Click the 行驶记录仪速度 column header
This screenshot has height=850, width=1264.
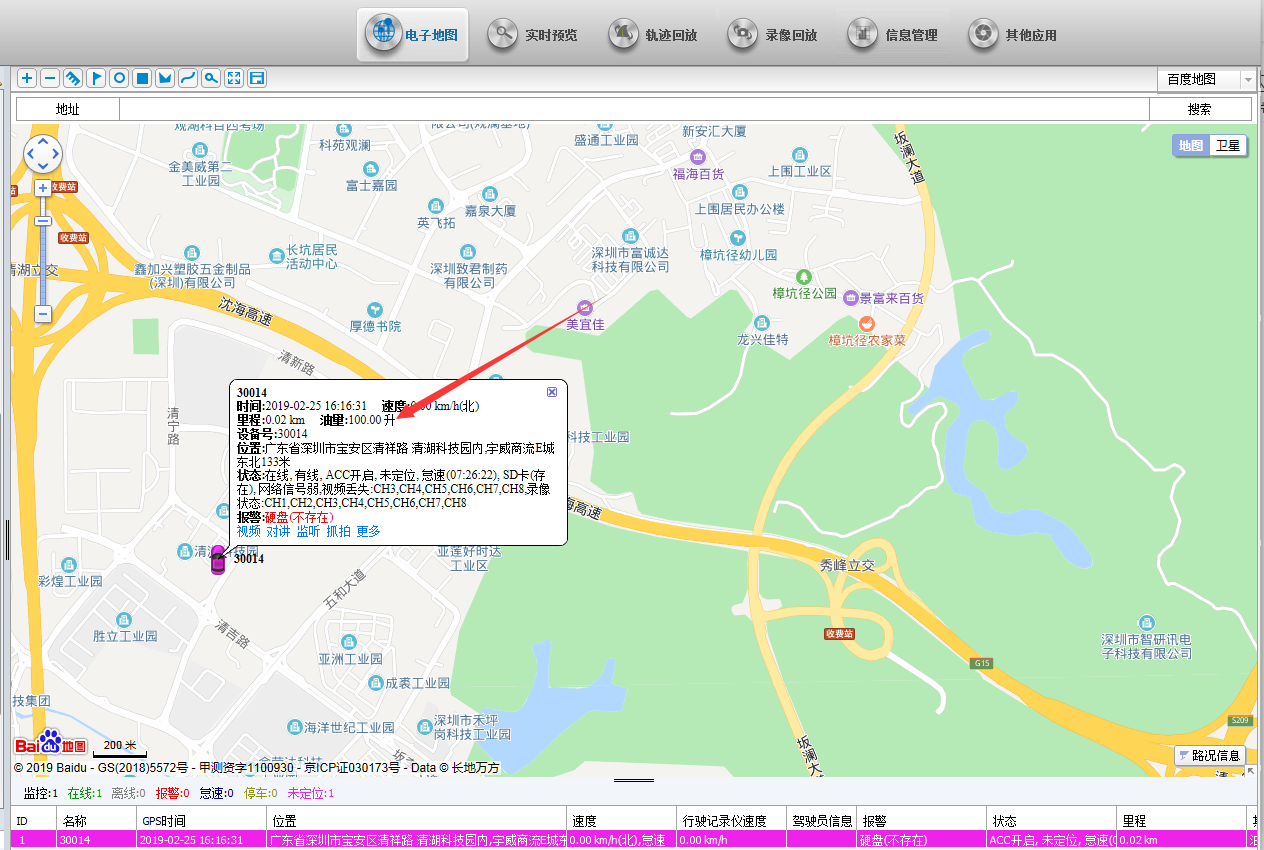[730, 820]
